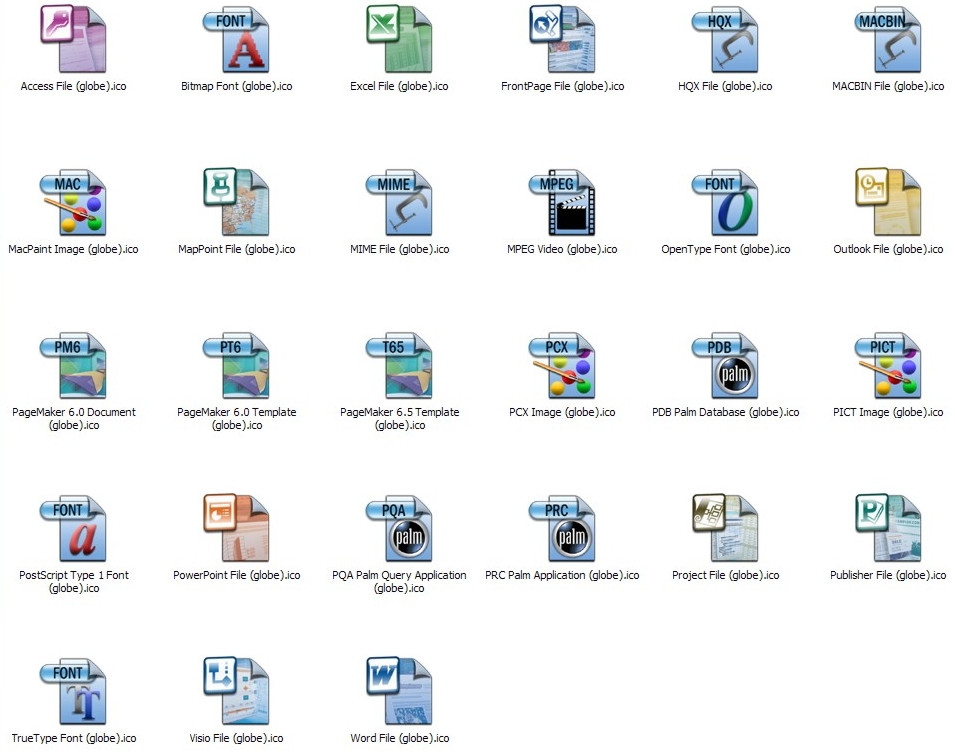Click the 'PageMaker 6.0 Template (globe).ico' filename
This screenshot has width=955, height=752.
tap(236, 419)
